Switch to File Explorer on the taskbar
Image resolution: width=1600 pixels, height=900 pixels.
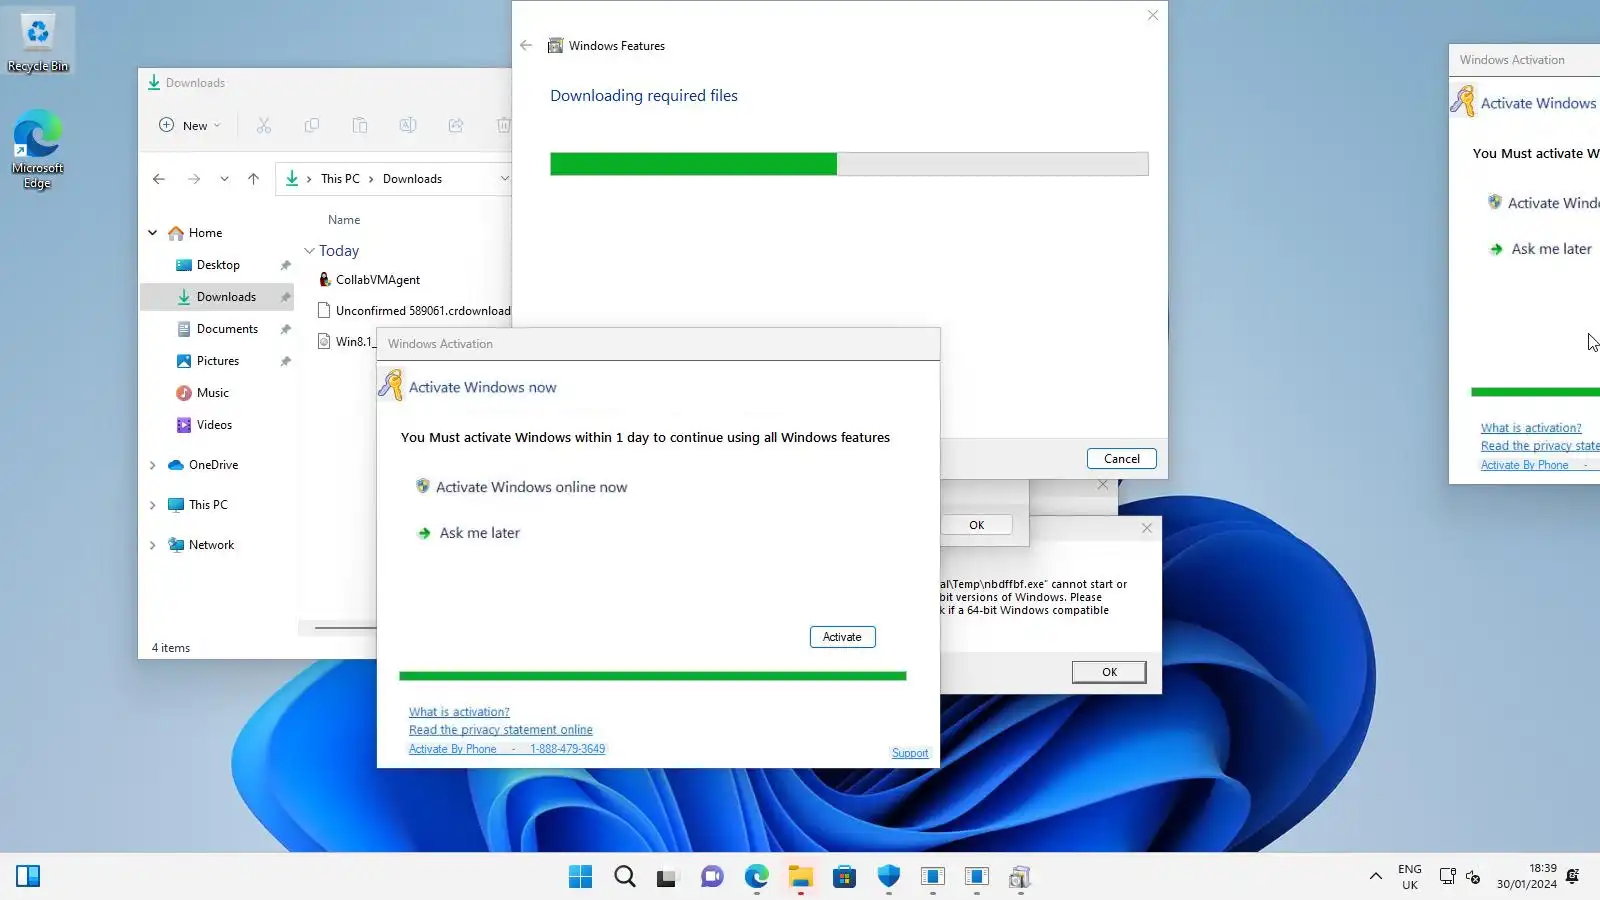tap(801, 877)
